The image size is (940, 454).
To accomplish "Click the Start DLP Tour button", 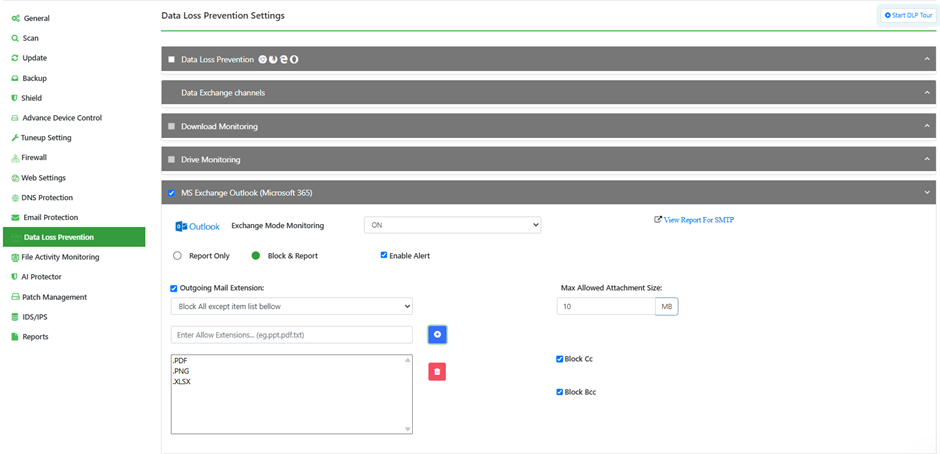I will point(908,16).
